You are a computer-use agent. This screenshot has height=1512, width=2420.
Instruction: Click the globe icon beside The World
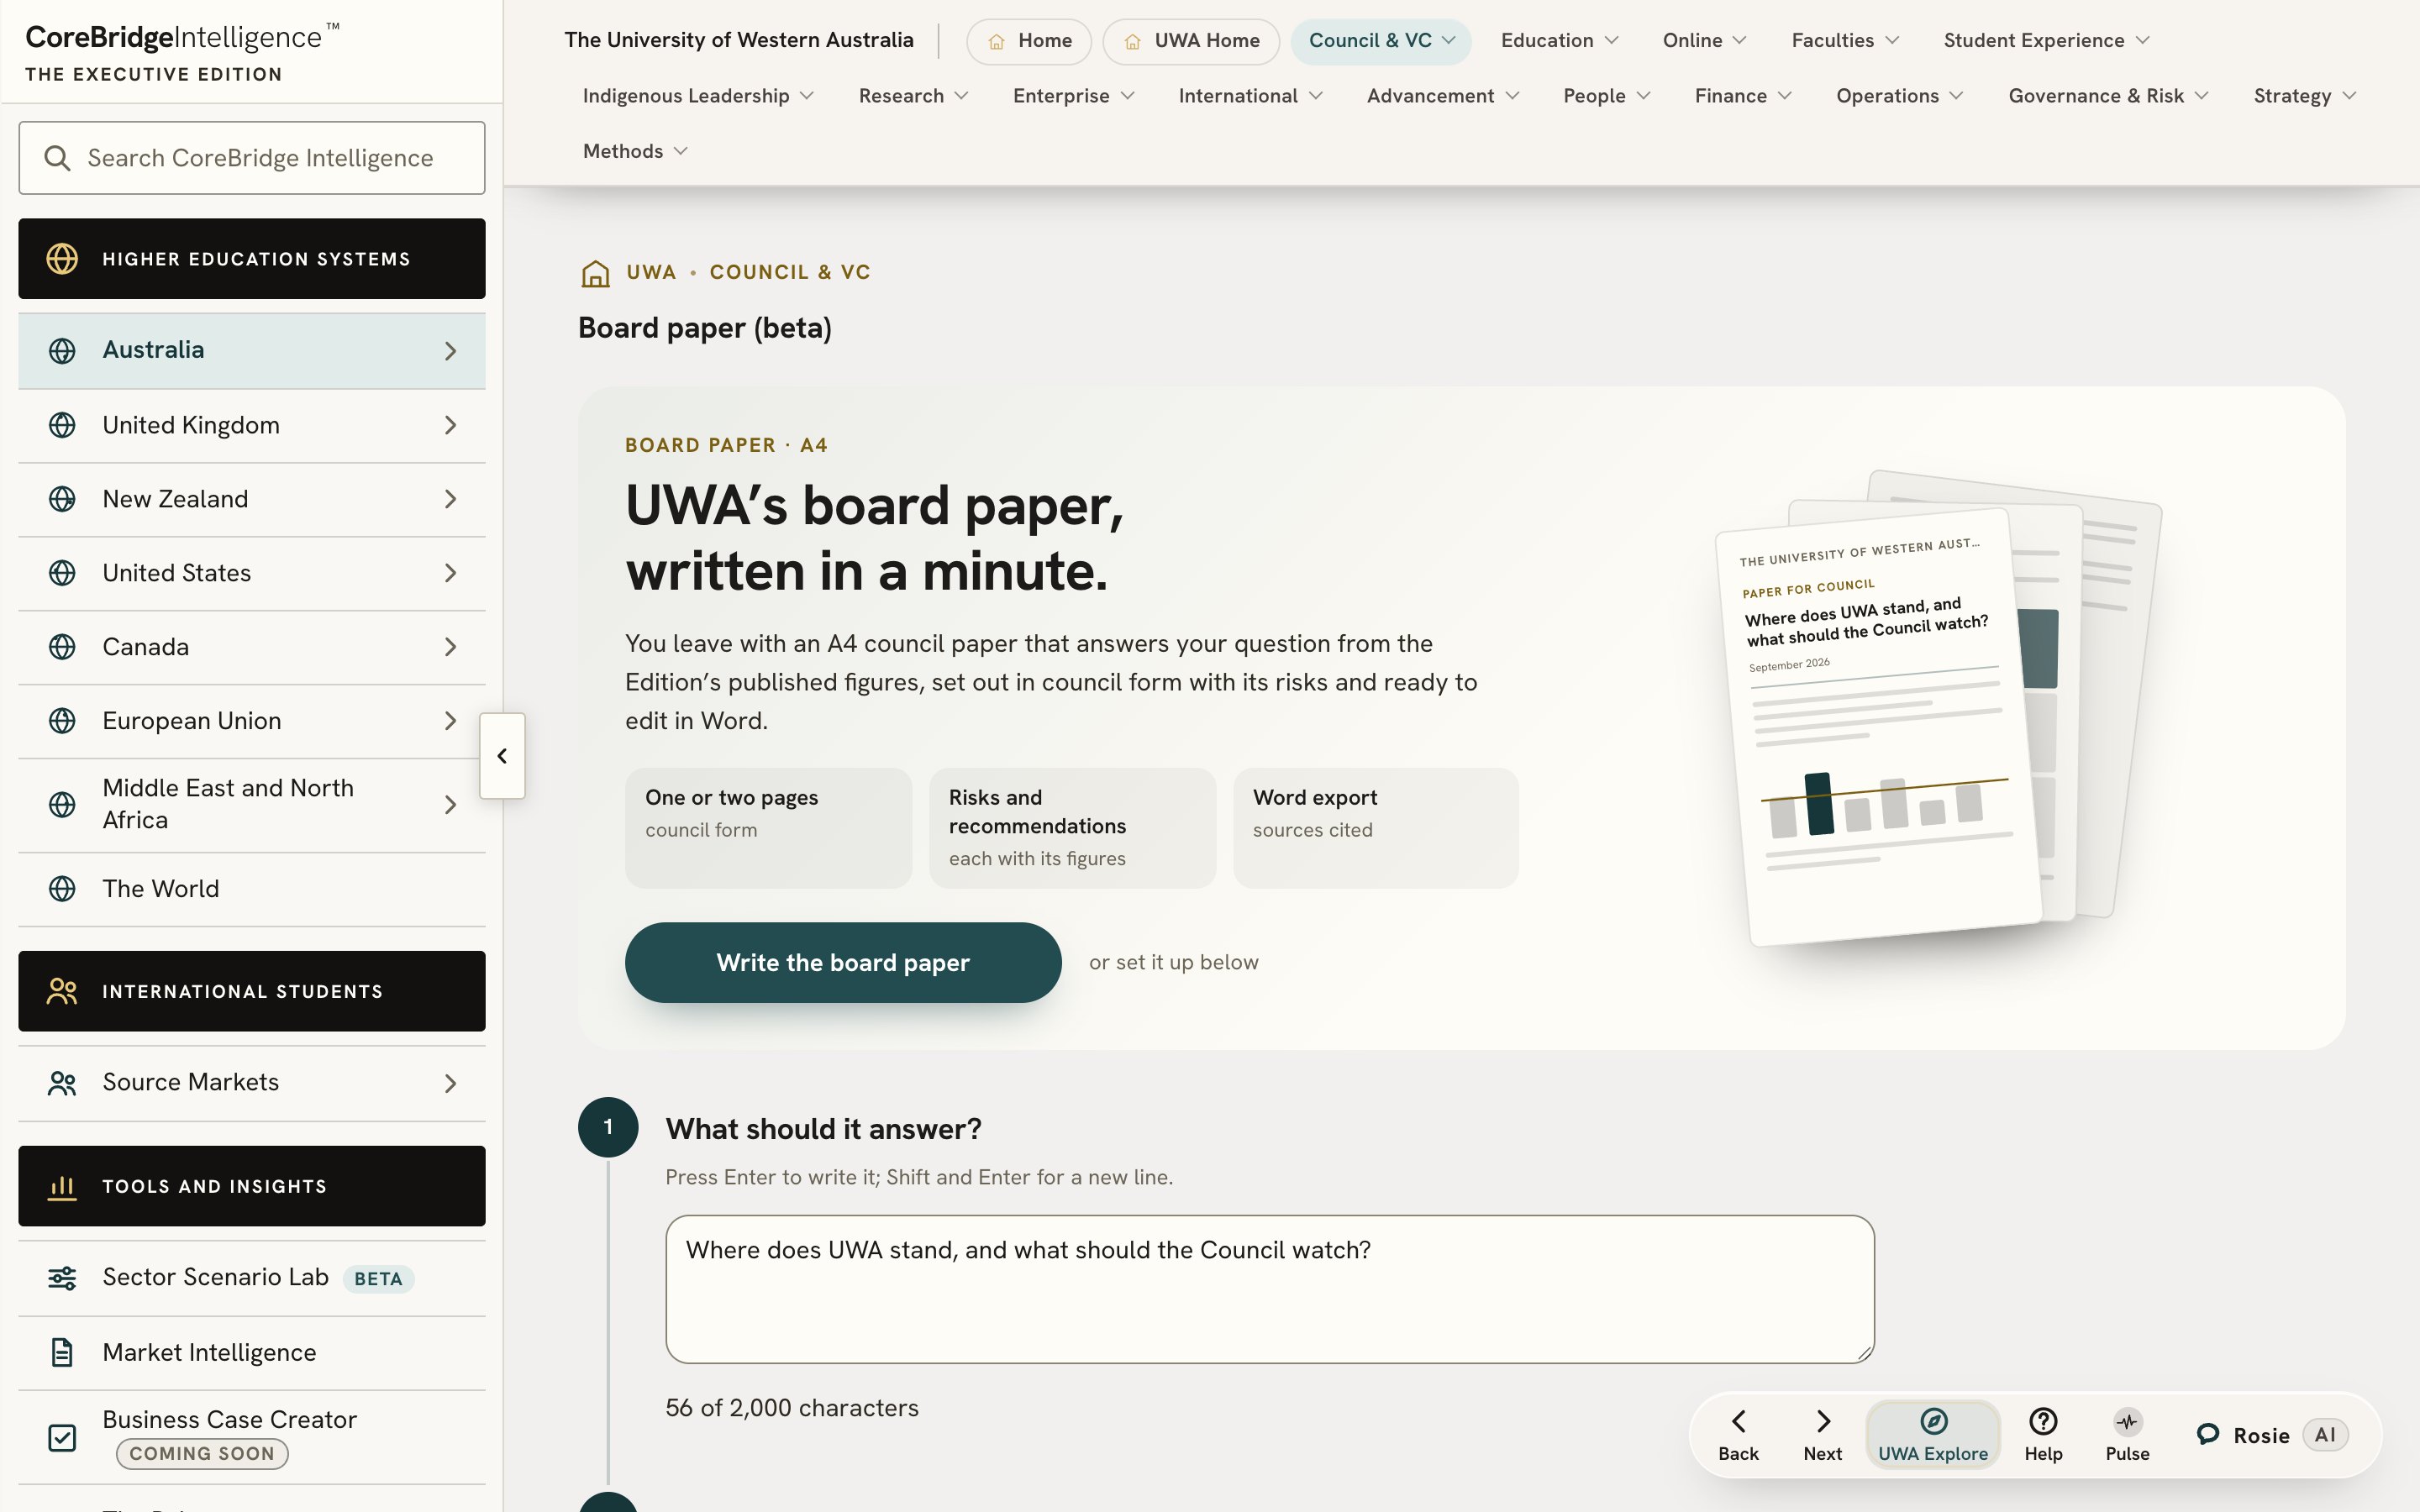tap(62, 889)
